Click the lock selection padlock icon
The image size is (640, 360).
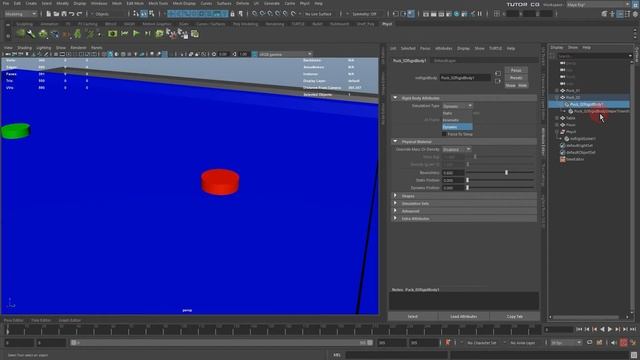(x=233, y=14)
